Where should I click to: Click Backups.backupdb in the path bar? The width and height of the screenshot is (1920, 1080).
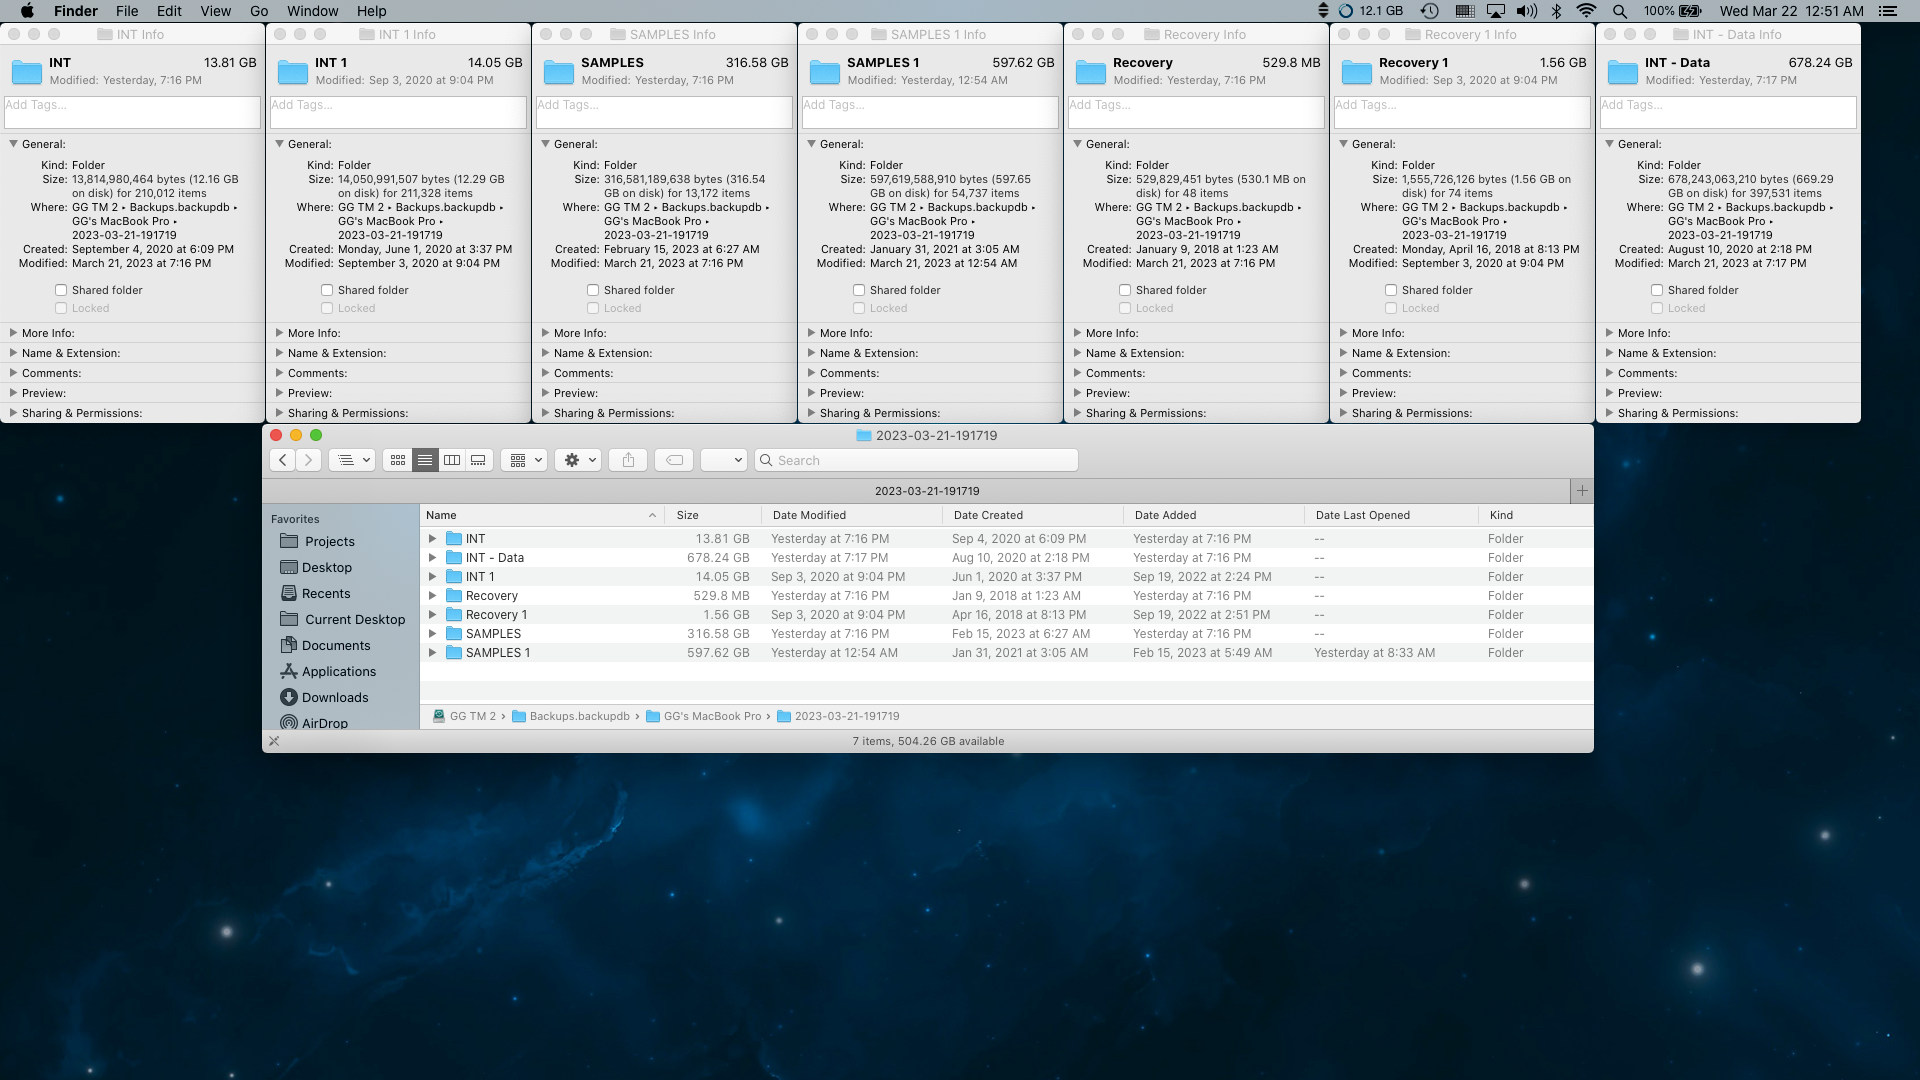579,716
